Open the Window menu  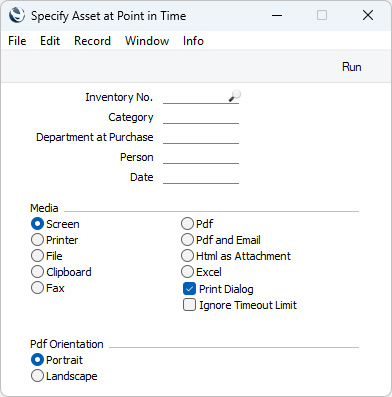[x=147, y=41]
